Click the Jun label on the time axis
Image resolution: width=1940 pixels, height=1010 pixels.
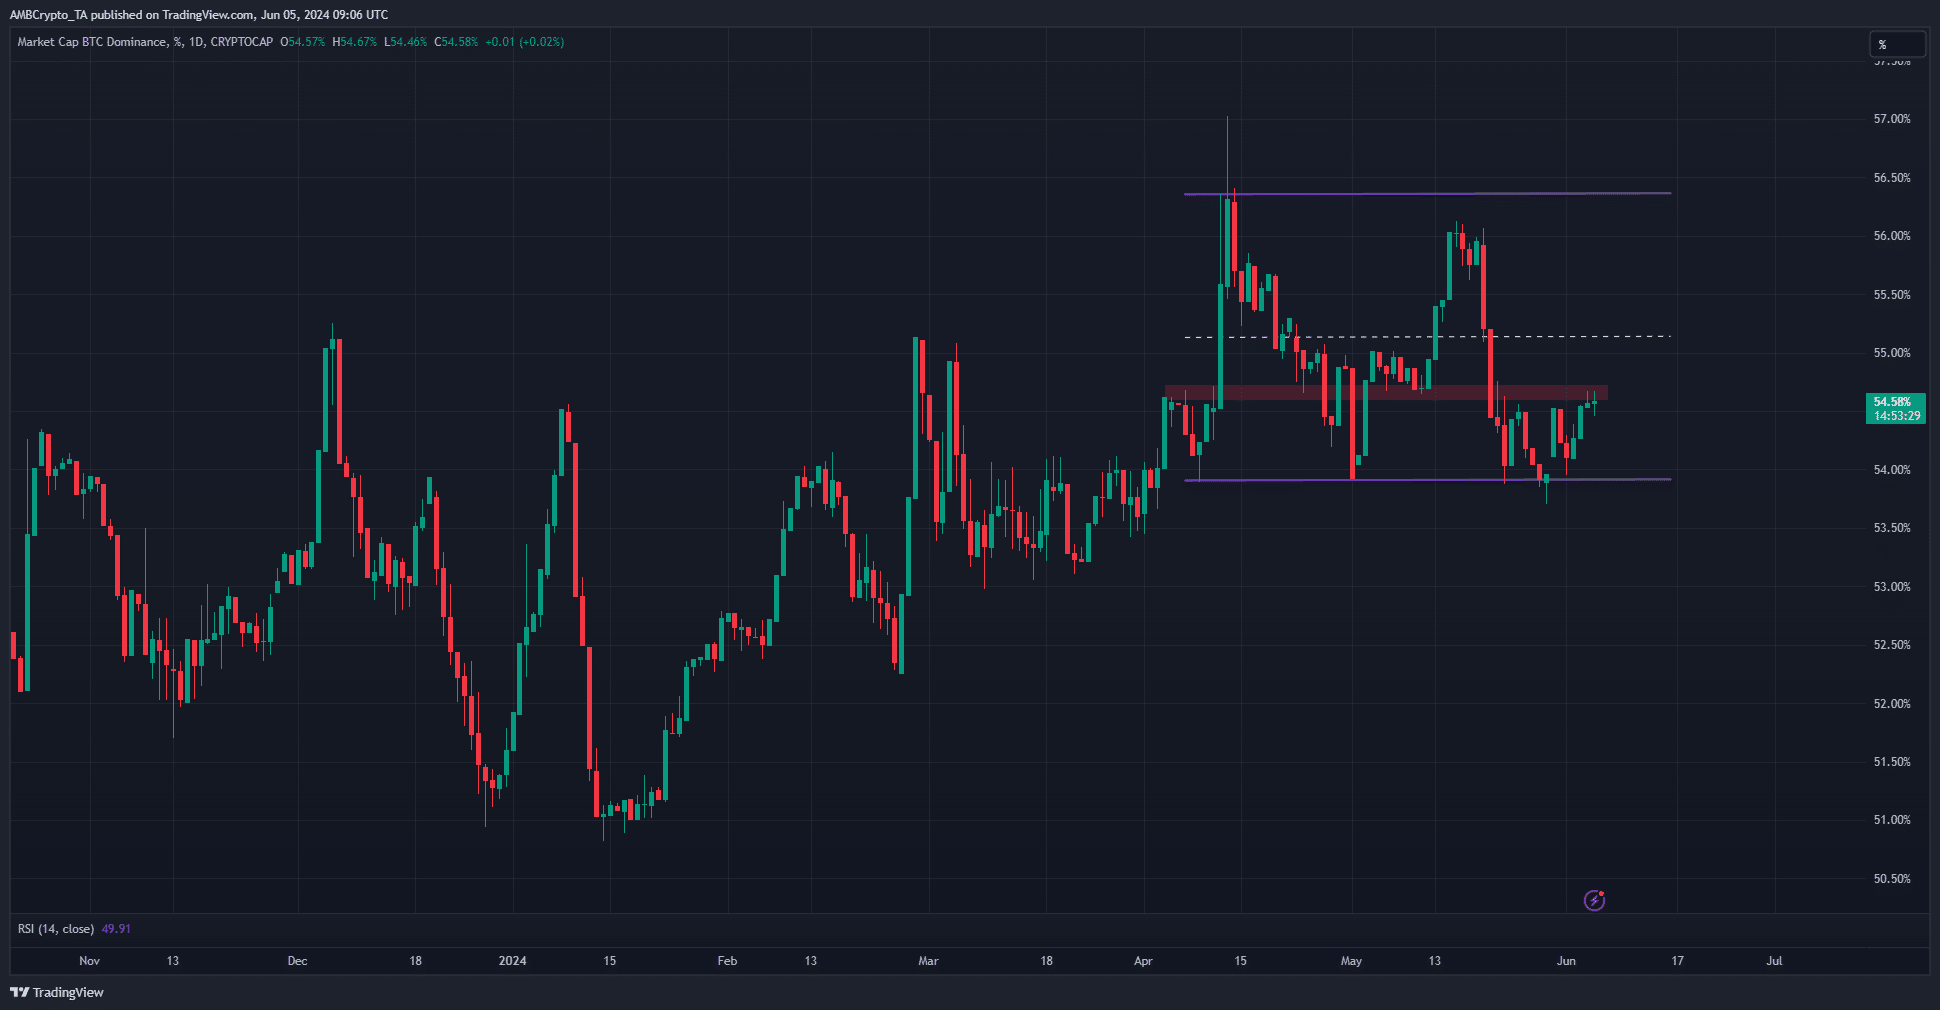pos(1566,961)
